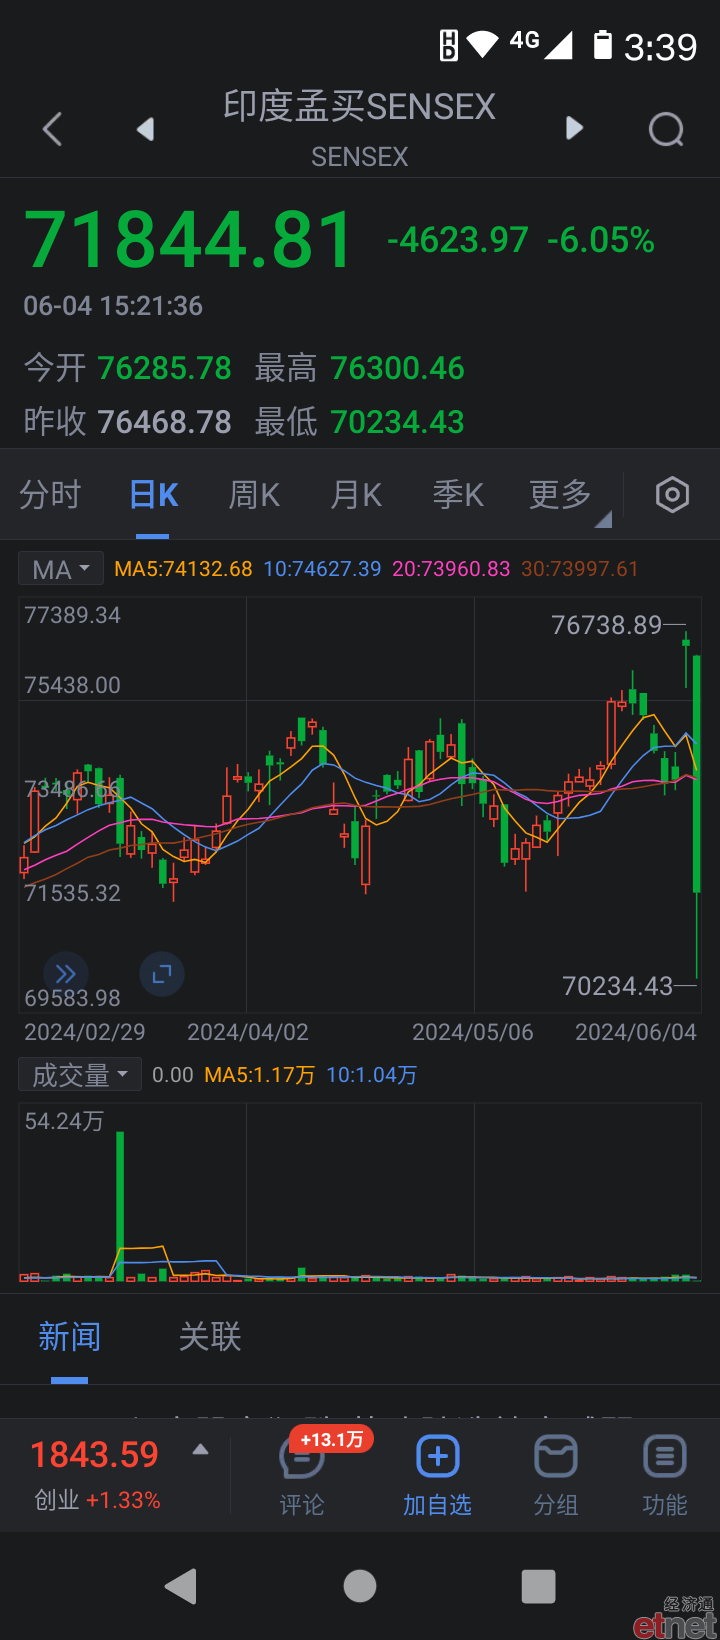Tap Android home navigation button
Viewport: 720px width, 1640px height.
coord(360,1586)
